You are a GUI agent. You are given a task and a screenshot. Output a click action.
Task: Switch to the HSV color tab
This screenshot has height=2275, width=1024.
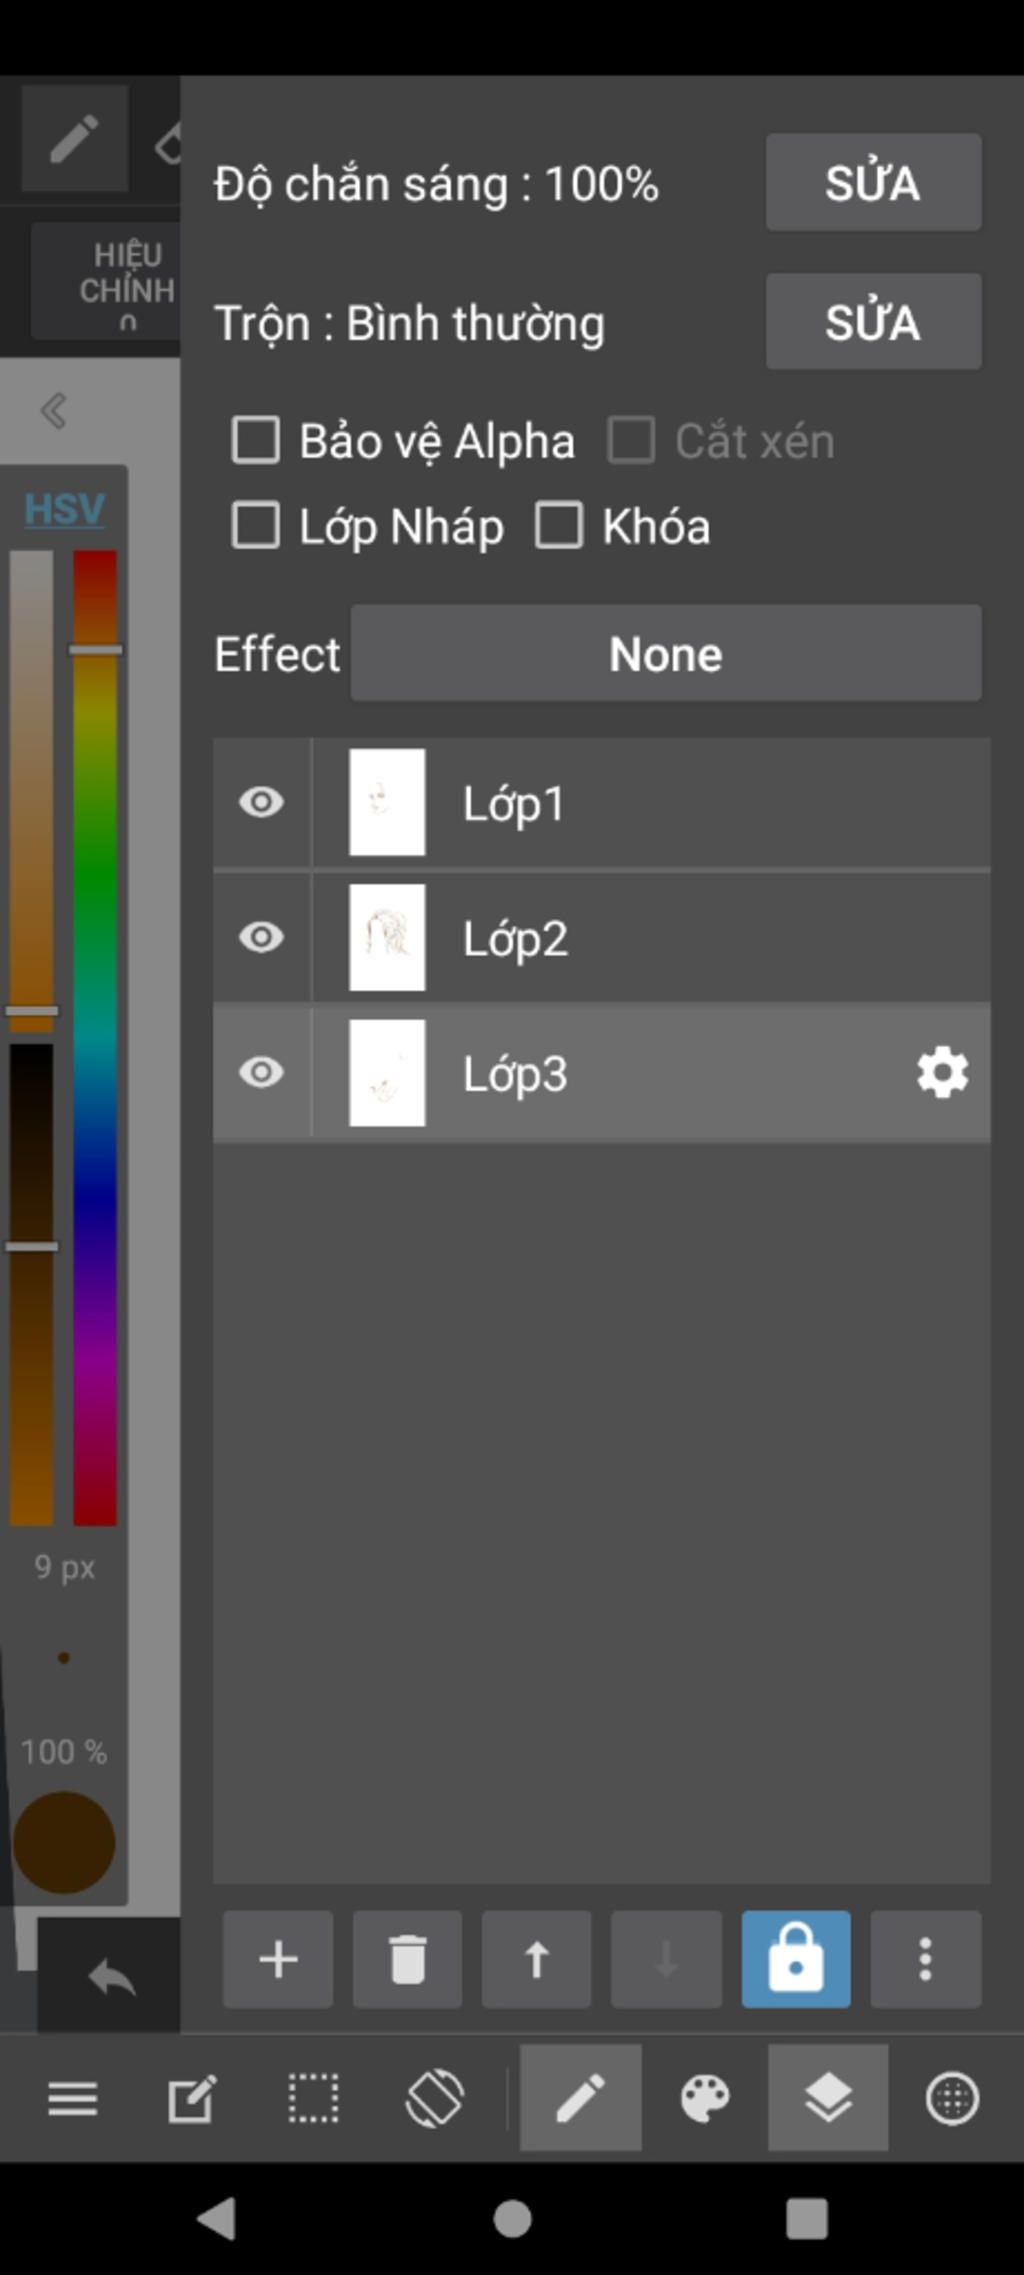point(64,509)
